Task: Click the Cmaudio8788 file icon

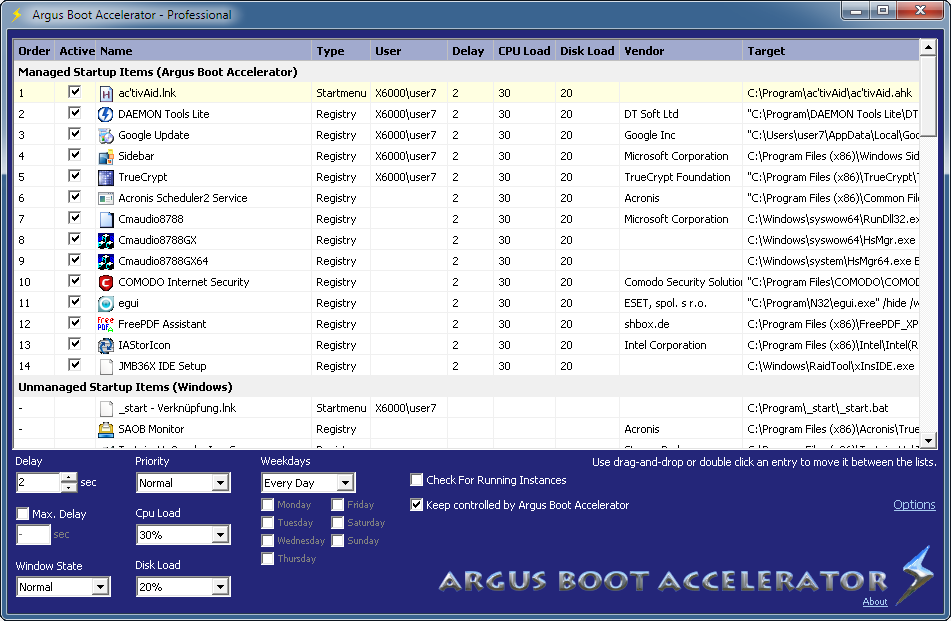Action: [x=106, y=220]
